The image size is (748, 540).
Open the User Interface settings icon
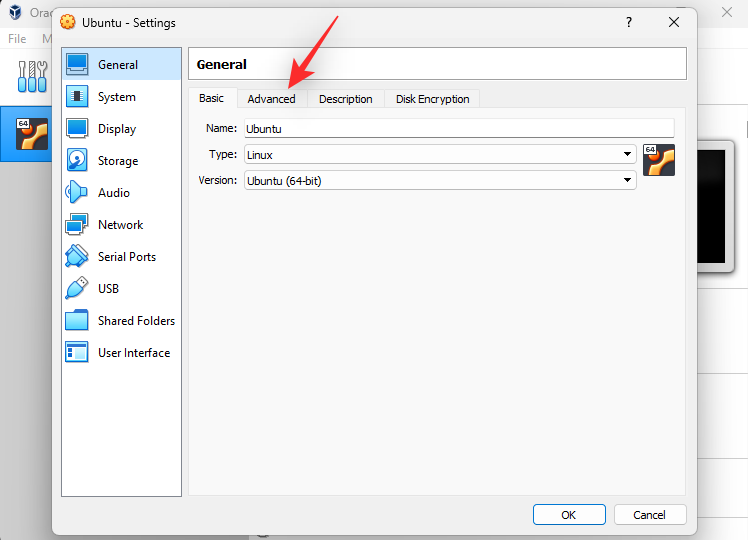[78, 353]
